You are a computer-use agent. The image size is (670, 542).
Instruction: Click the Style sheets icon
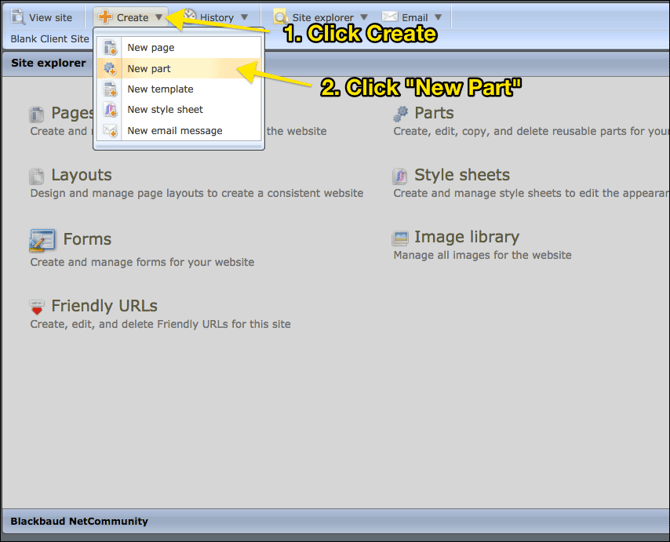400,176
